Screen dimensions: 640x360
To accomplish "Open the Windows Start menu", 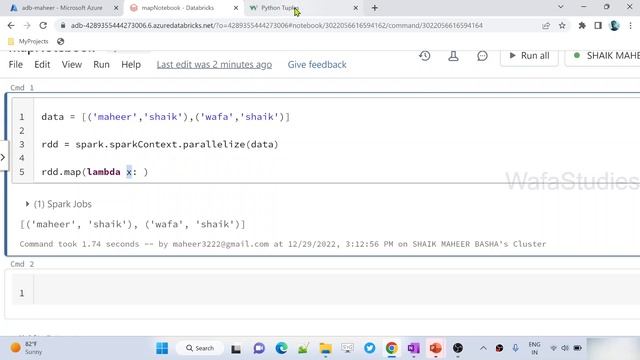I will [x=162, y=348].
